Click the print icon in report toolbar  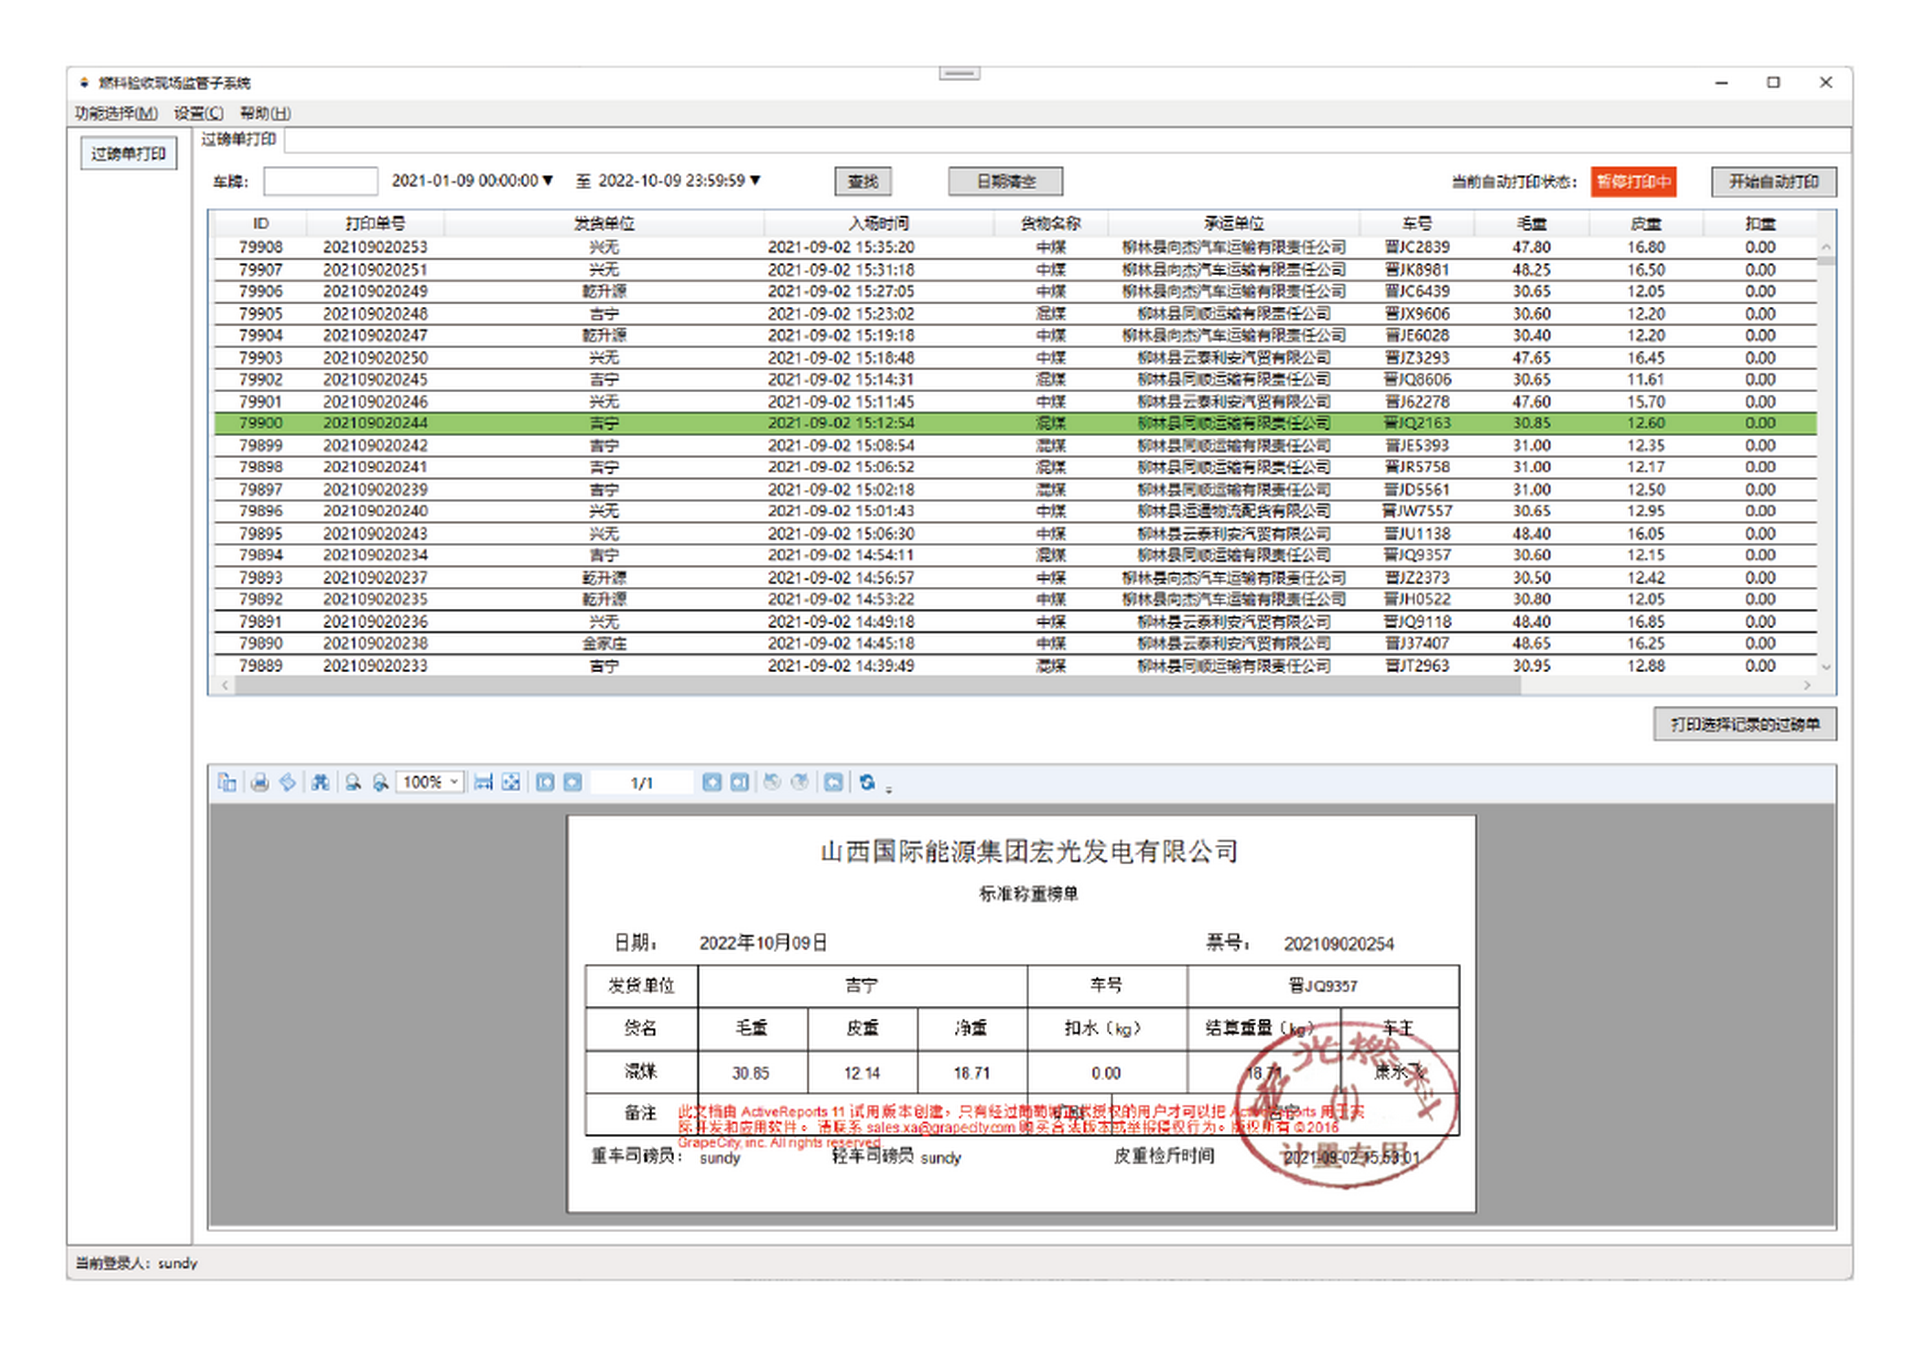point(260,783)
